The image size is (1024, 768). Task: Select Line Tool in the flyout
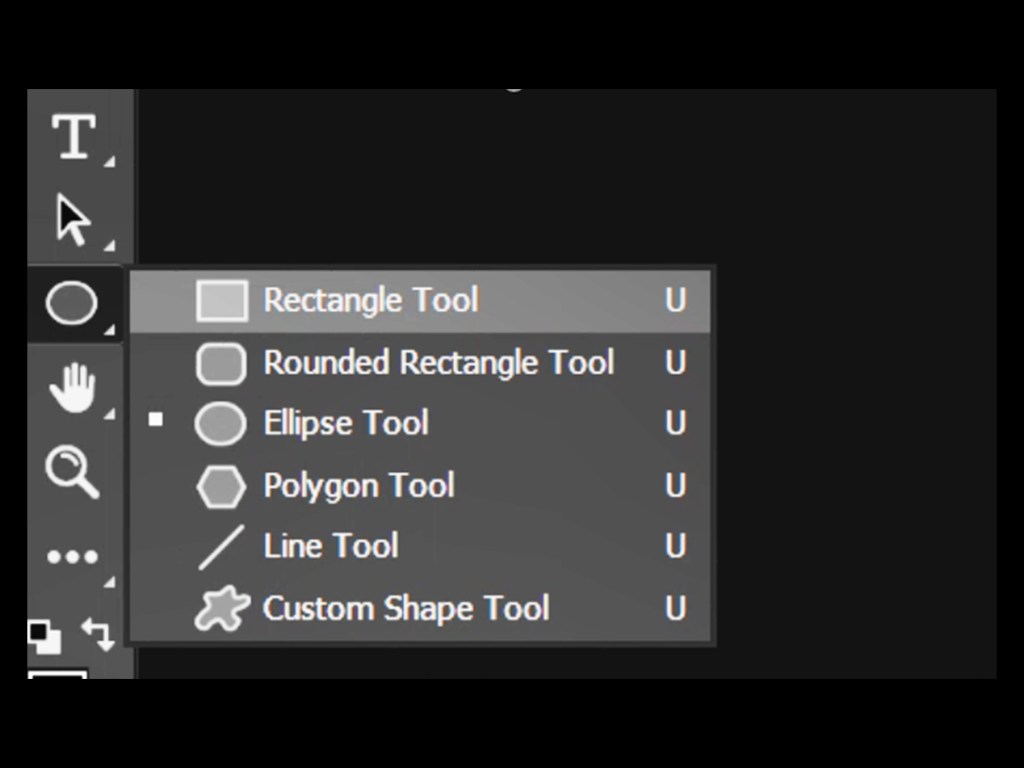pos(330,546)
